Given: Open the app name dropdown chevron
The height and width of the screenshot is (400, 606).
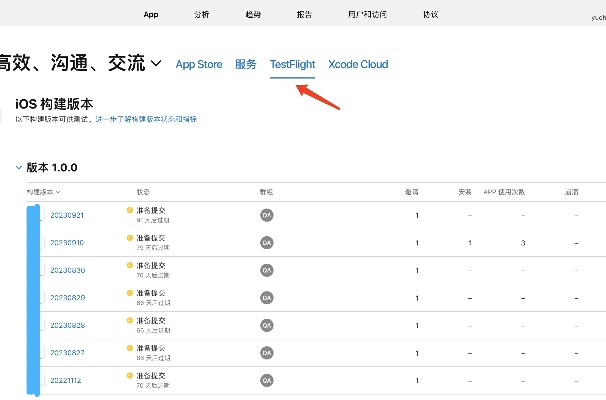Looking at the screenshot, I should [157, 65].
